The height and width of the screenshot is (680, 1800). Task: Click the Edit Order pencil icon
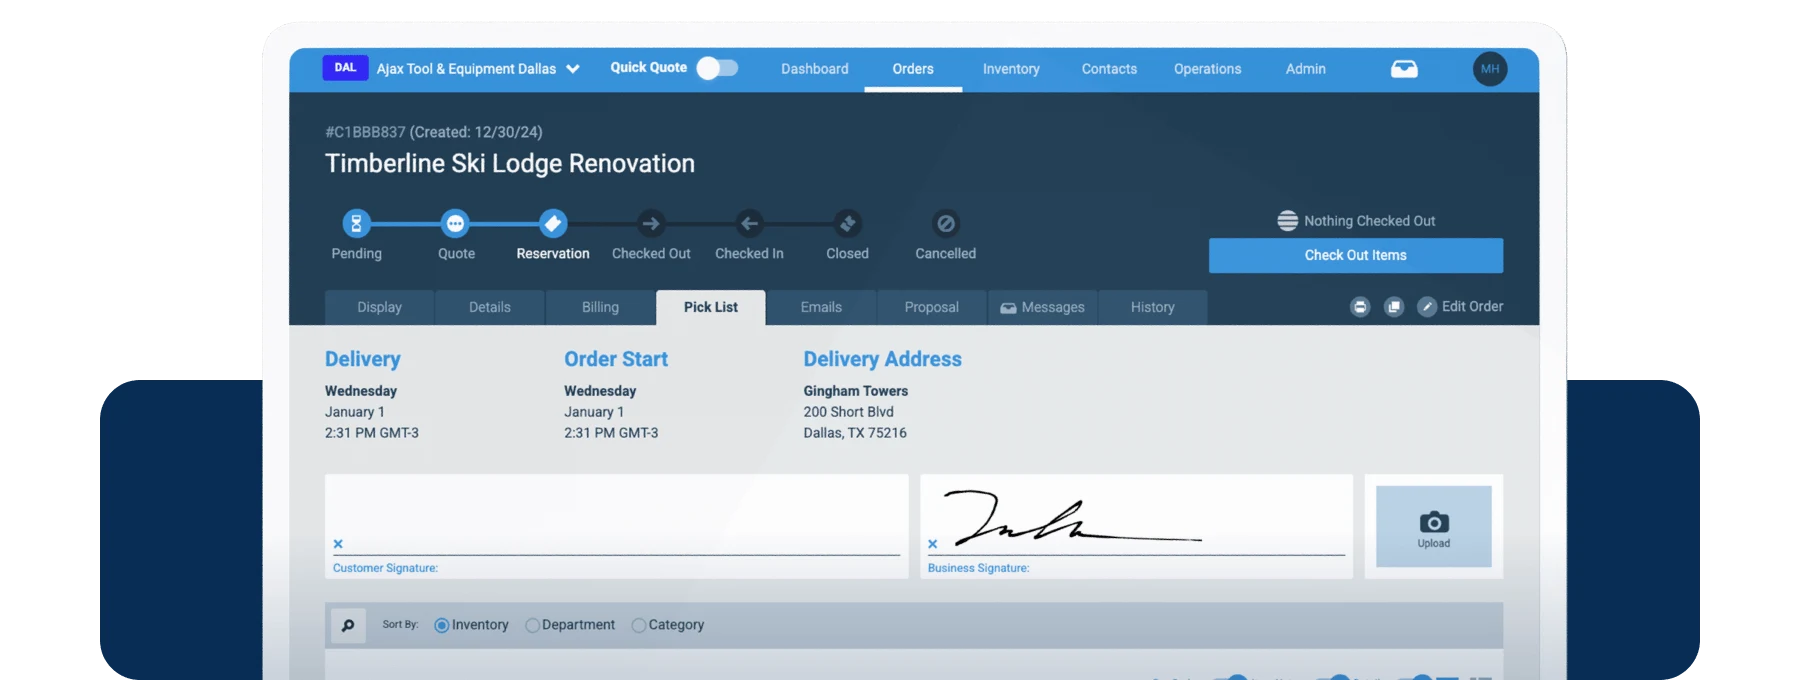[x=1427, y=307]
